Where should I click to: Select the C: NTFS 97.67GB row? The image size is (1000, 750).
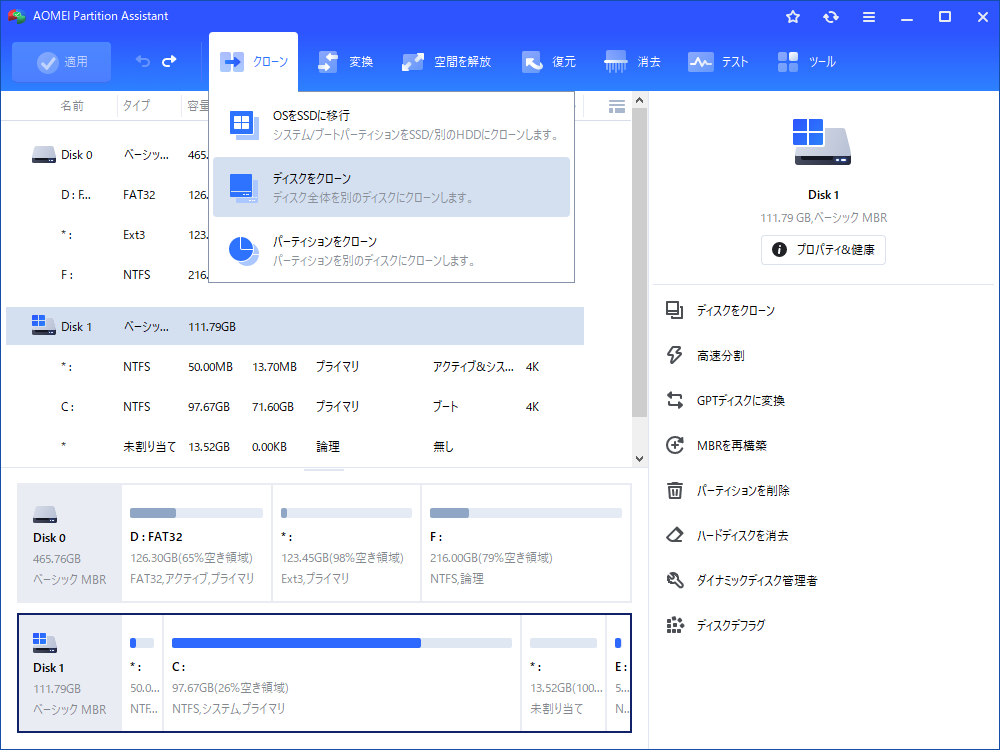tap(295, 407)
